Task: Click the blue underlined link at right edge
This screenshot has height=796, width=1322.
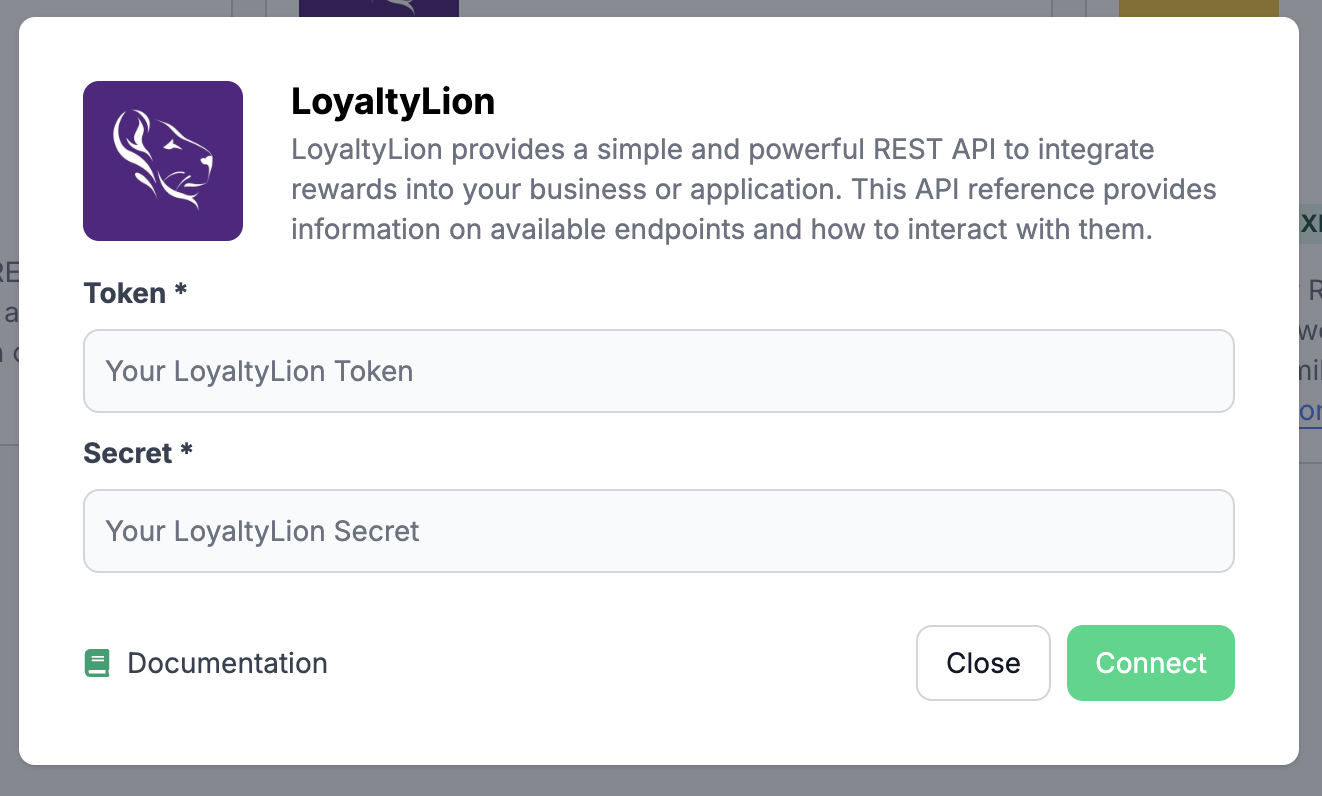Action: pos(1311,412)
